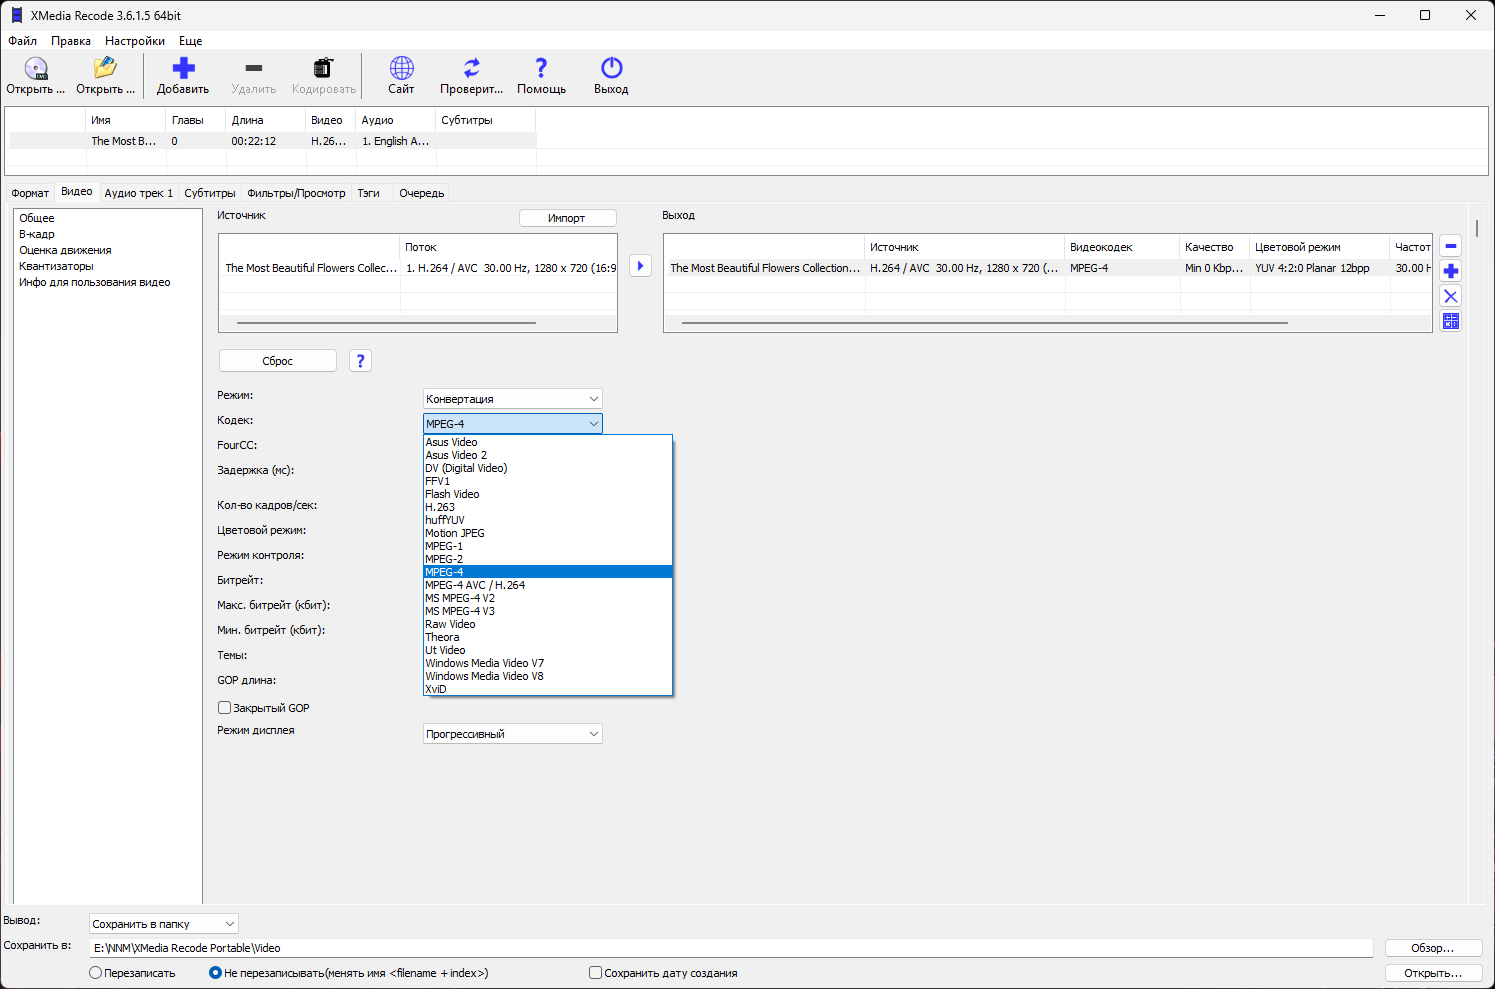Expand the Режим Конвертация dropdown
This screenshot has width=1495, height=989.
point(512,399)
